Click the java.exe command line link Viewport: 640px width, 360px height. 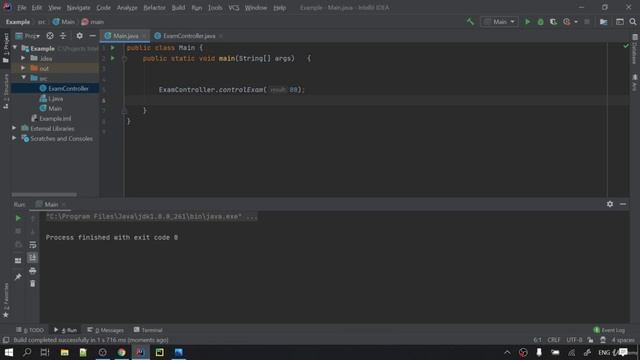pyautogui.click(x=152, y=217)
